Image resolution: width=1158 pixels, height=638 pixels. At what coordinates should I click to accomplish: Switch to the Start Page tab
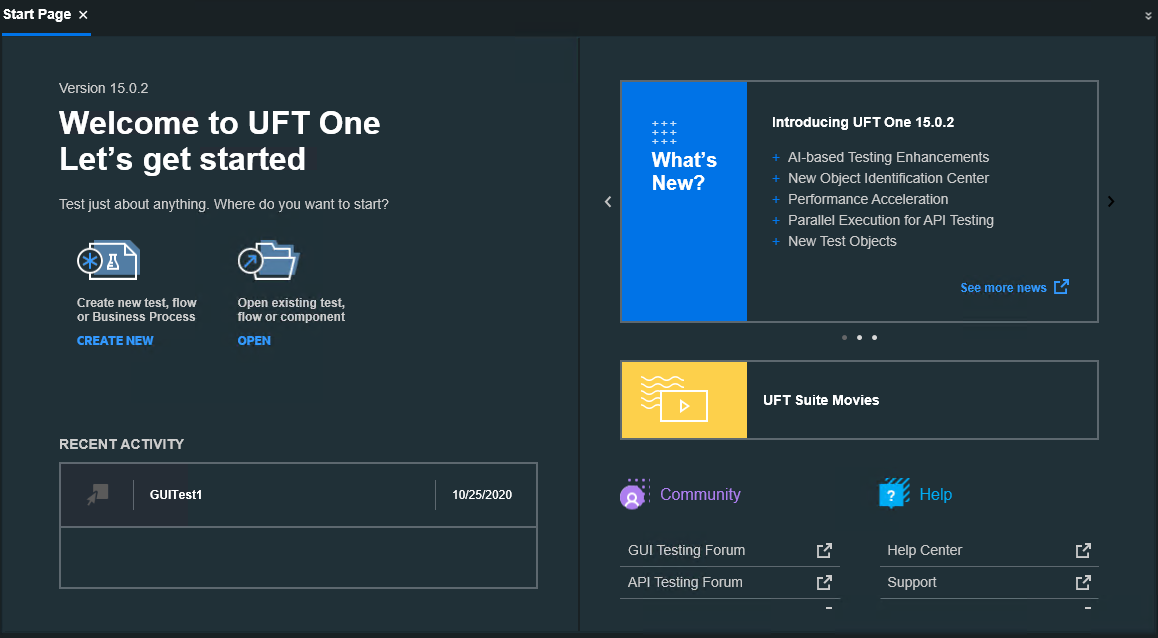tap(36, 15)
